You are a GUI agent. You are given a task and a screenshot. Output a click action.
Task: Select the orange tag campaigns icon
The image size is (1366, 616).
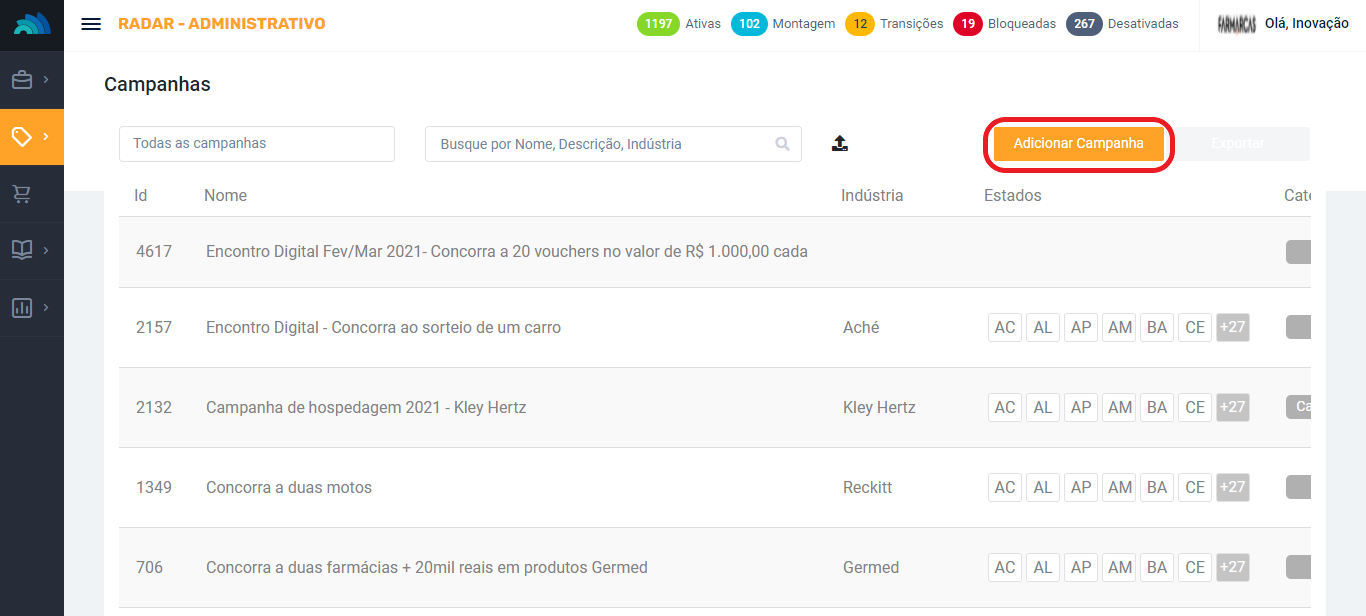click(22, 136)
